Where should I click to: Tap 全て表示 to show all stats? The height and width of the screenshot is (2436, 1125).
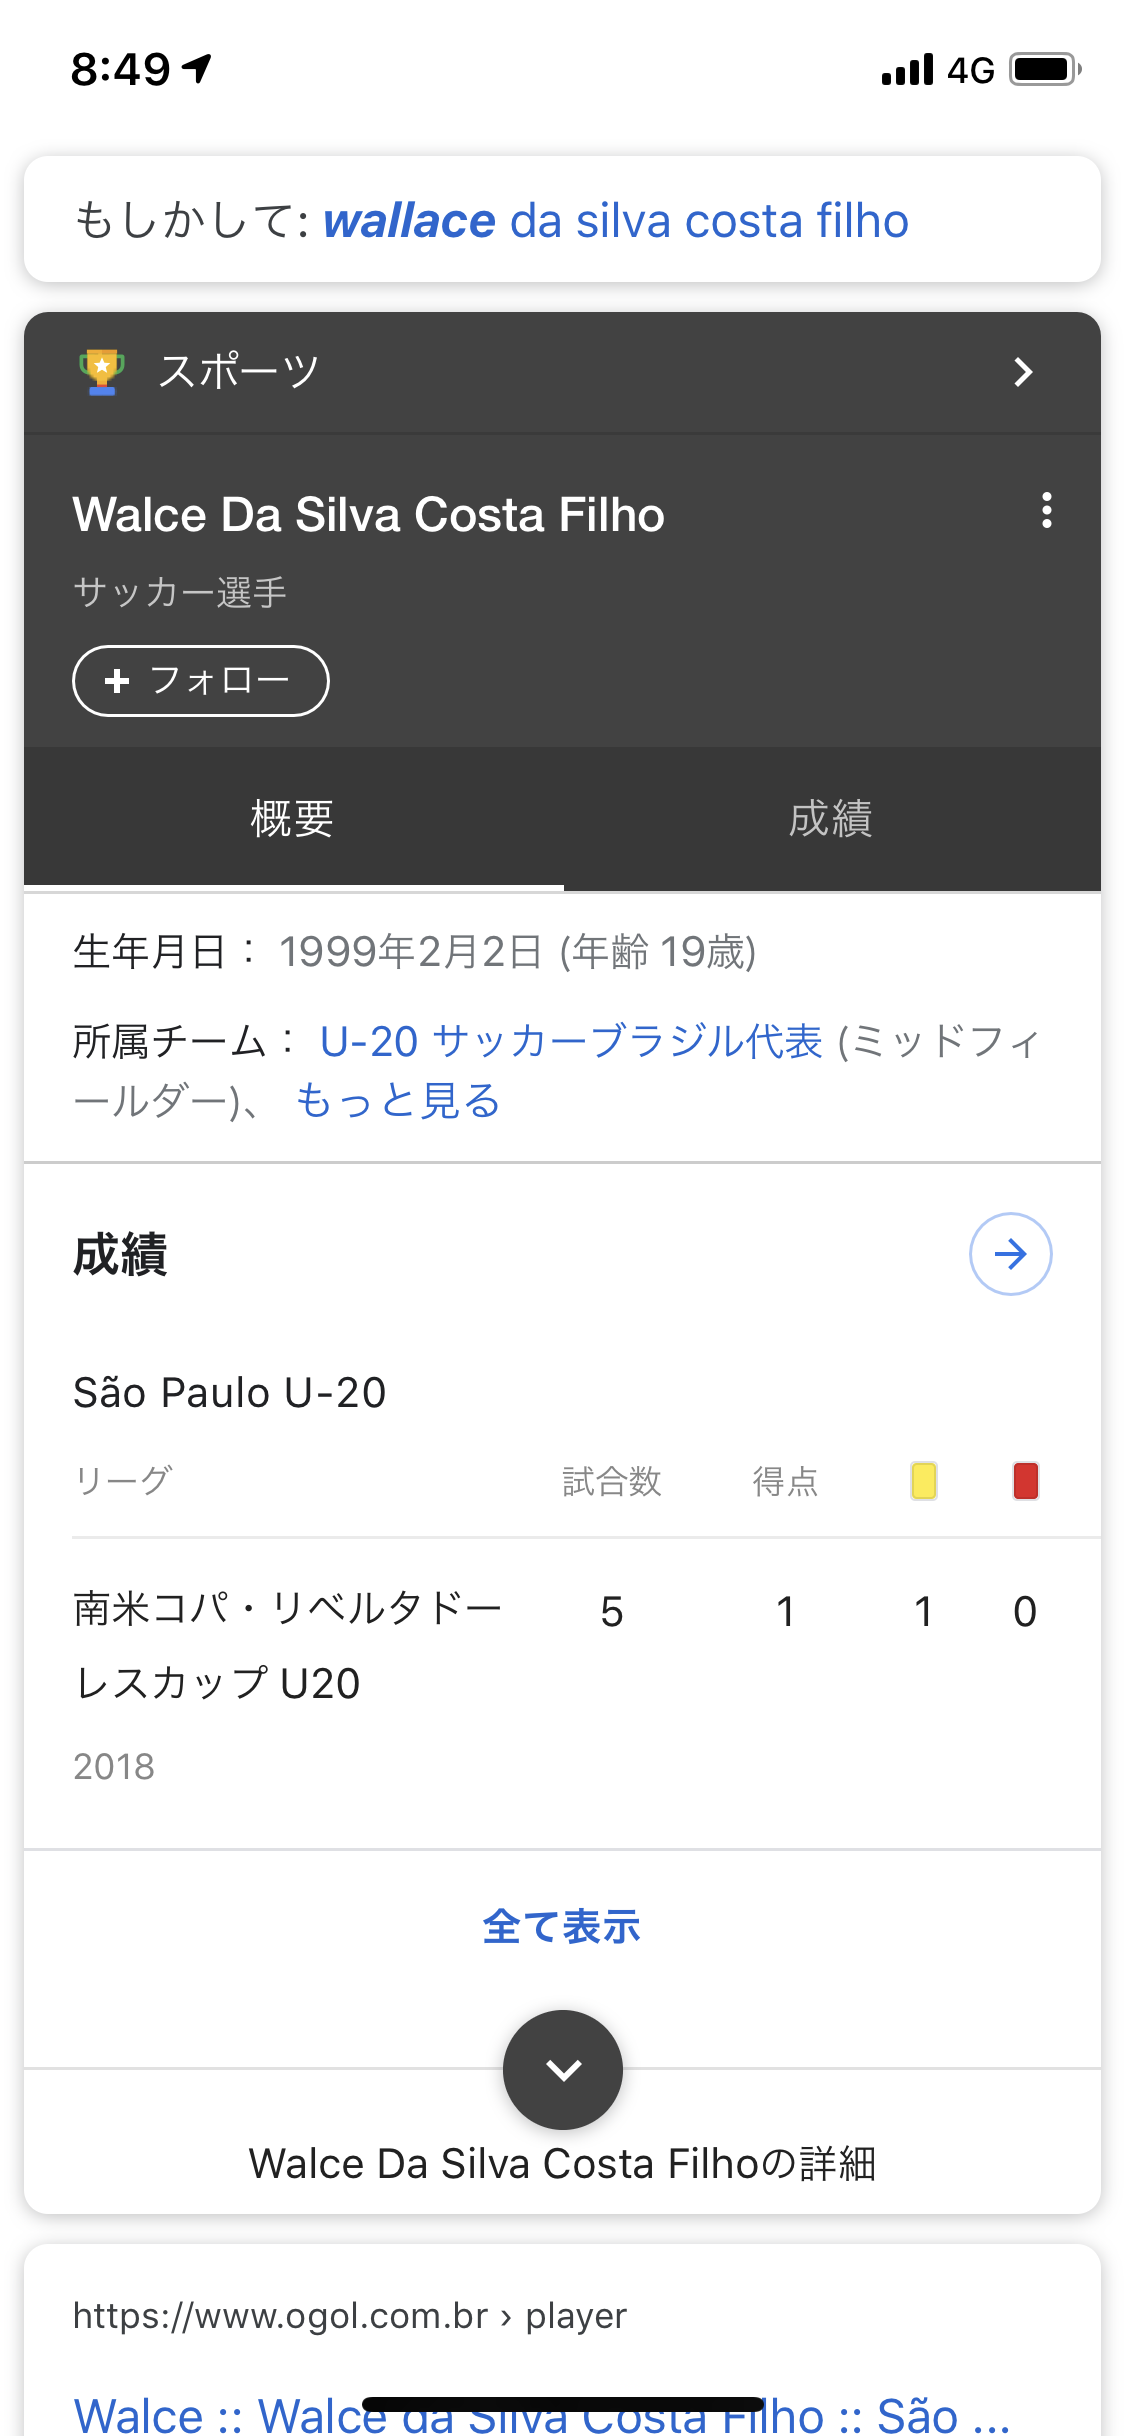562,1927
